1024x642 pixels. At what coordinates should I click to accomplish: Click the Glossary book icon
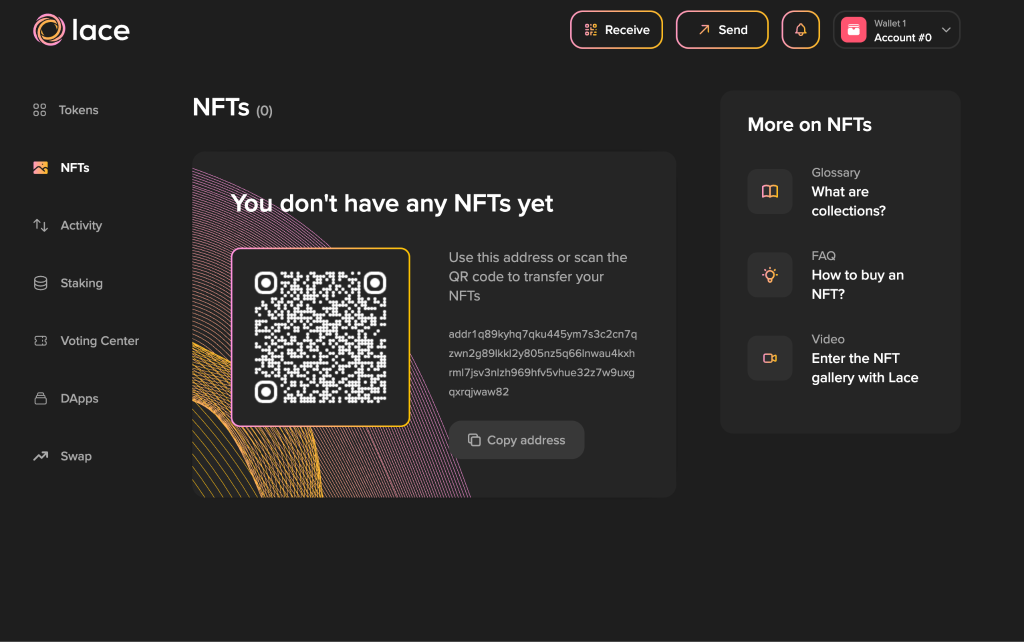pos(769,192)
